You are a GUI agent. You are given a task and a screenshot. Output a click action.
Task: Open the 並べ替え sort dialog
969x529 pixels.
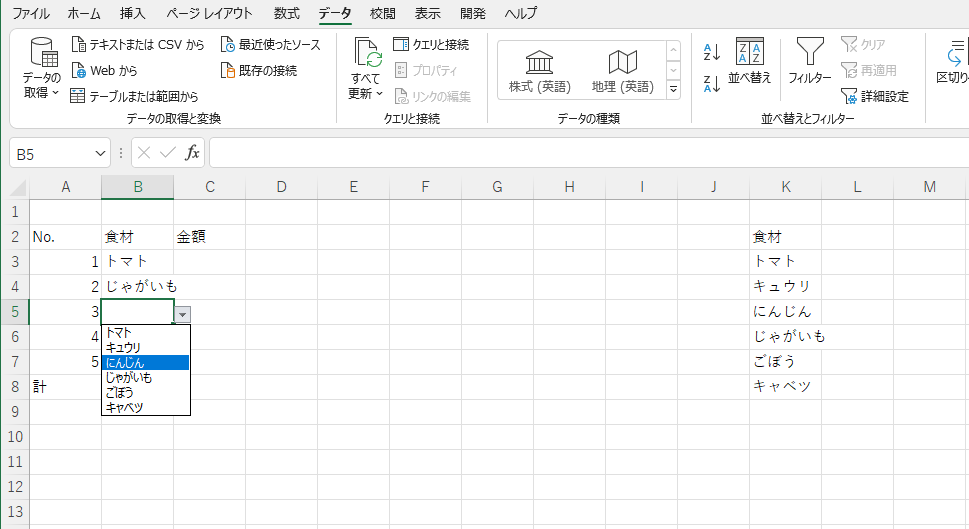(750, 61)
